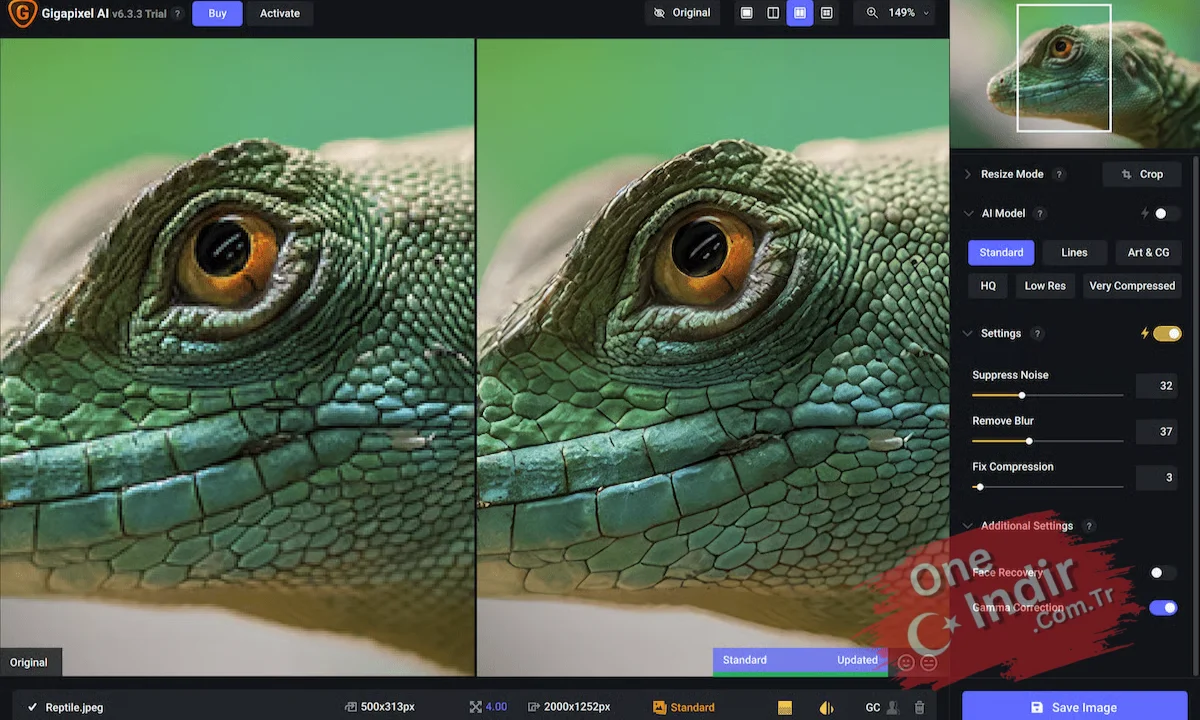The width and height of the screenshot is (1200, 720).
Task: Click the neutral face feedback icon
Action: point(929,662)
